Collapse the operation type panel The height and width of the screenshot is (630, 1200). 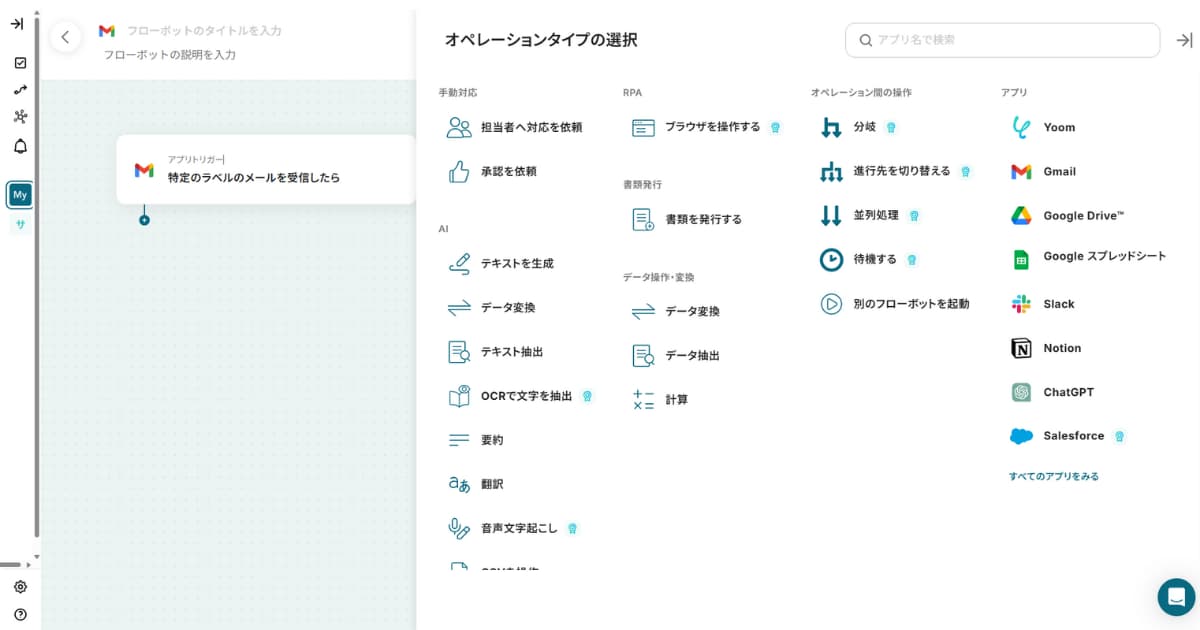click(x=1184, y=40)
